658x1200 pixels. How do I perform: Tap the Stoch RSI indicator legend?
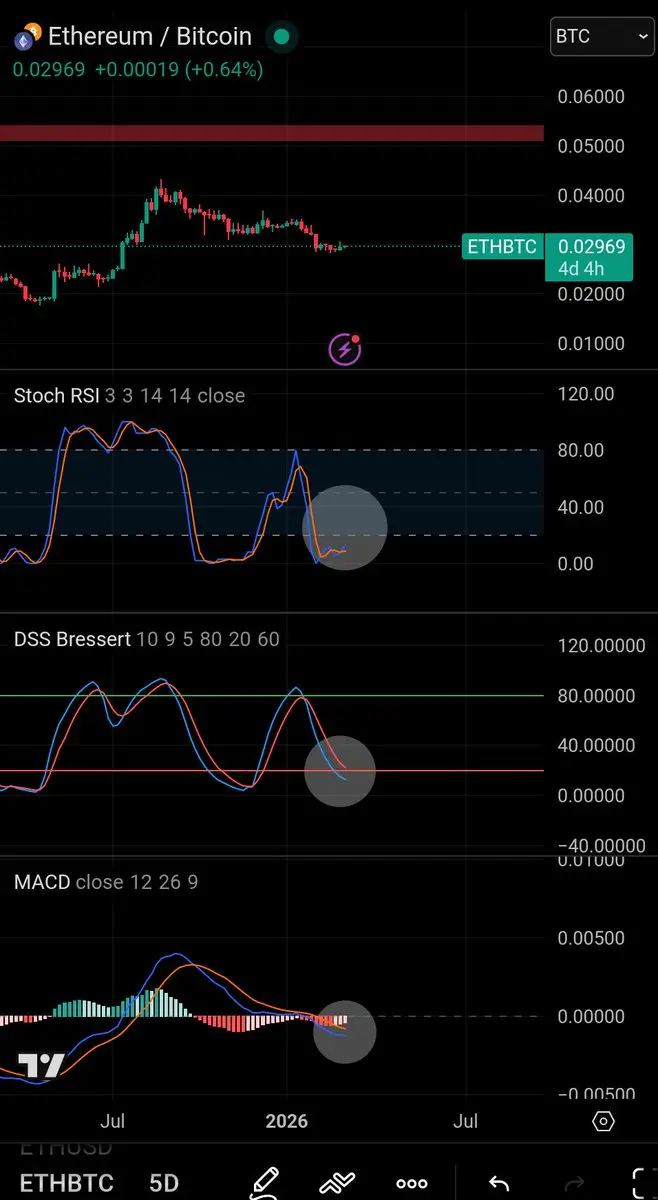(129, 395)
